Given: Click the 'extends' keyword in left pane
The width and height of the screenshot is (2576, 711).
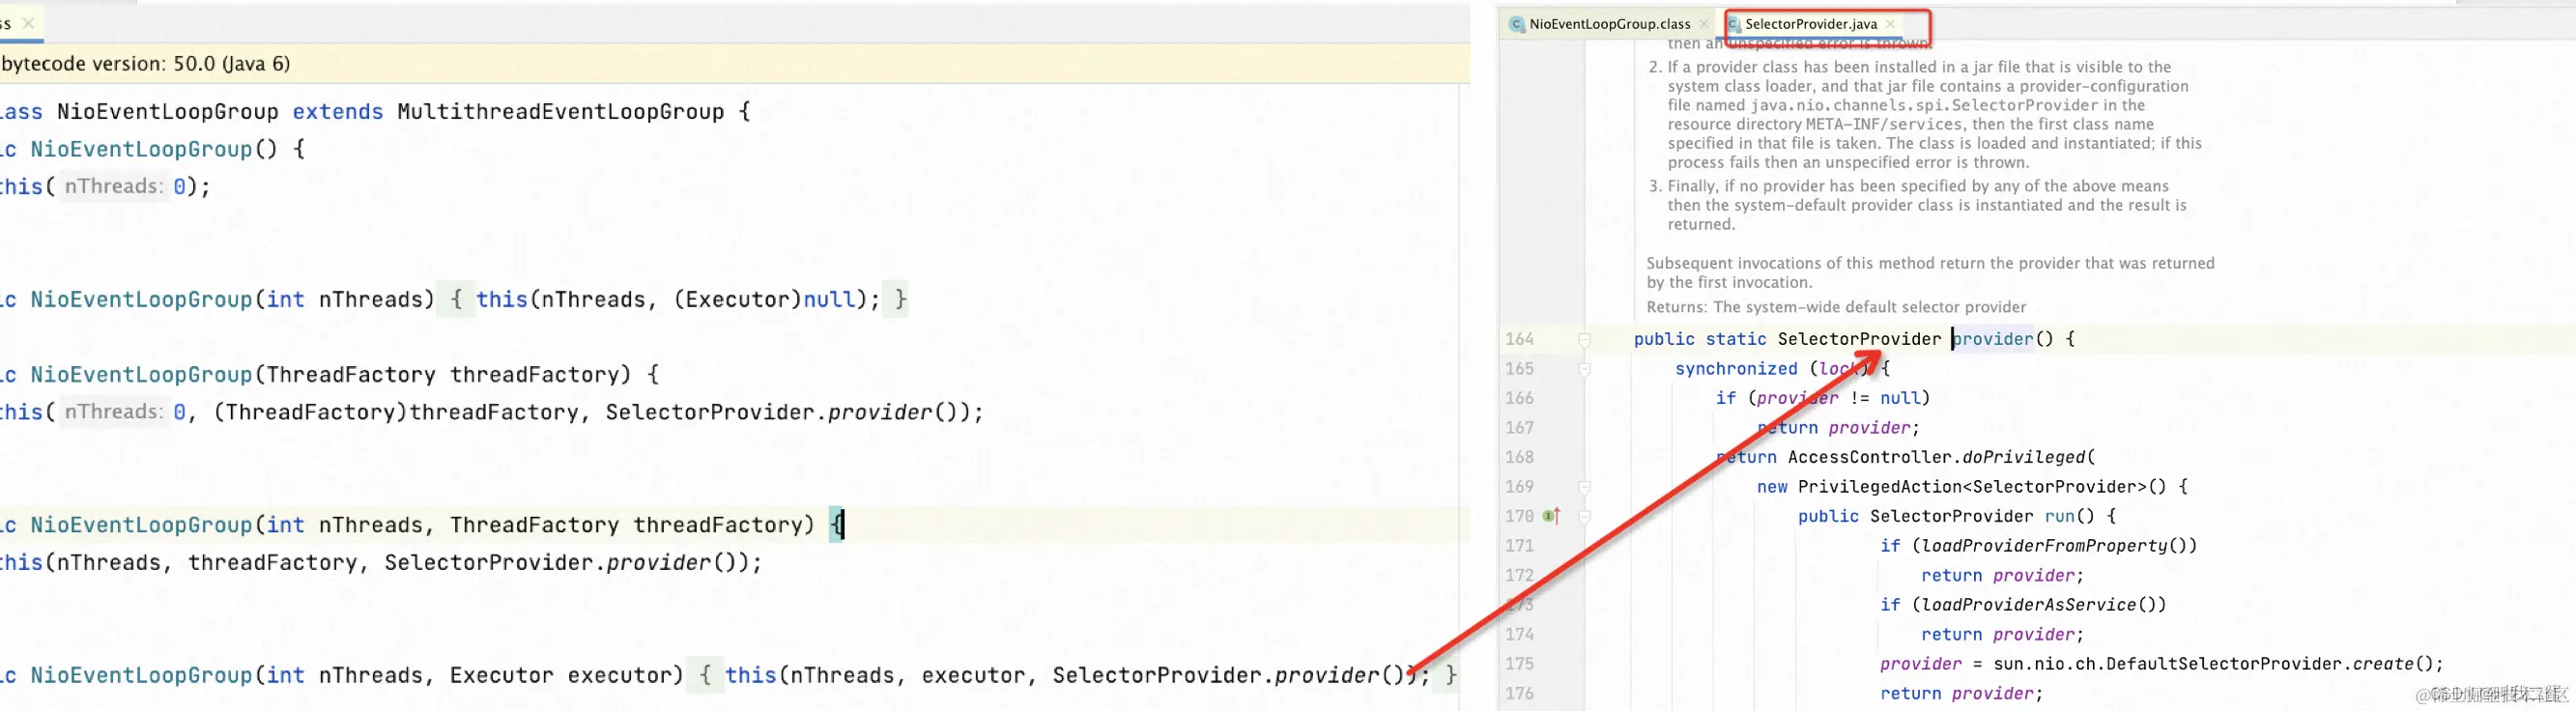Looking at the screenshot, I should pyautogui.click(x=337, y=112).
